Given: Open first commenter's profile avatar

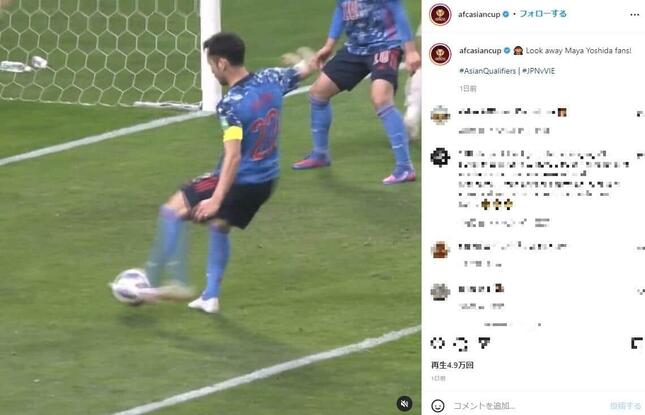Looking at the screenshot, I should 440,115.
